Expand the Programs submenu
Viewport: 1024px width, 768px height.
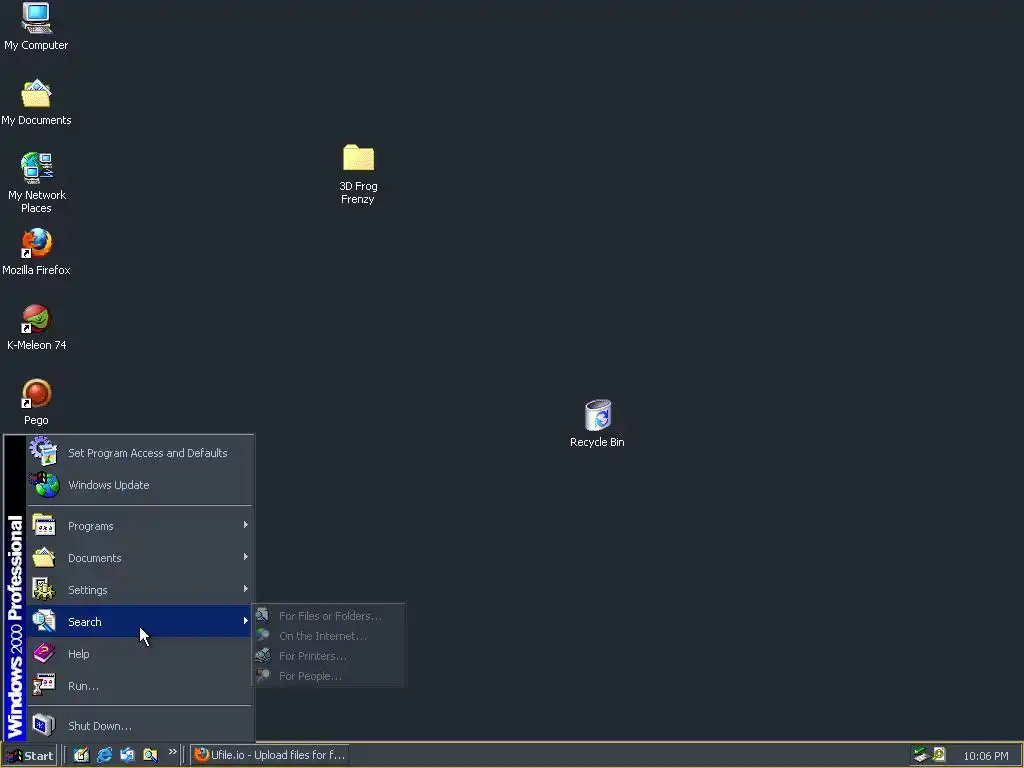(140, 526)
